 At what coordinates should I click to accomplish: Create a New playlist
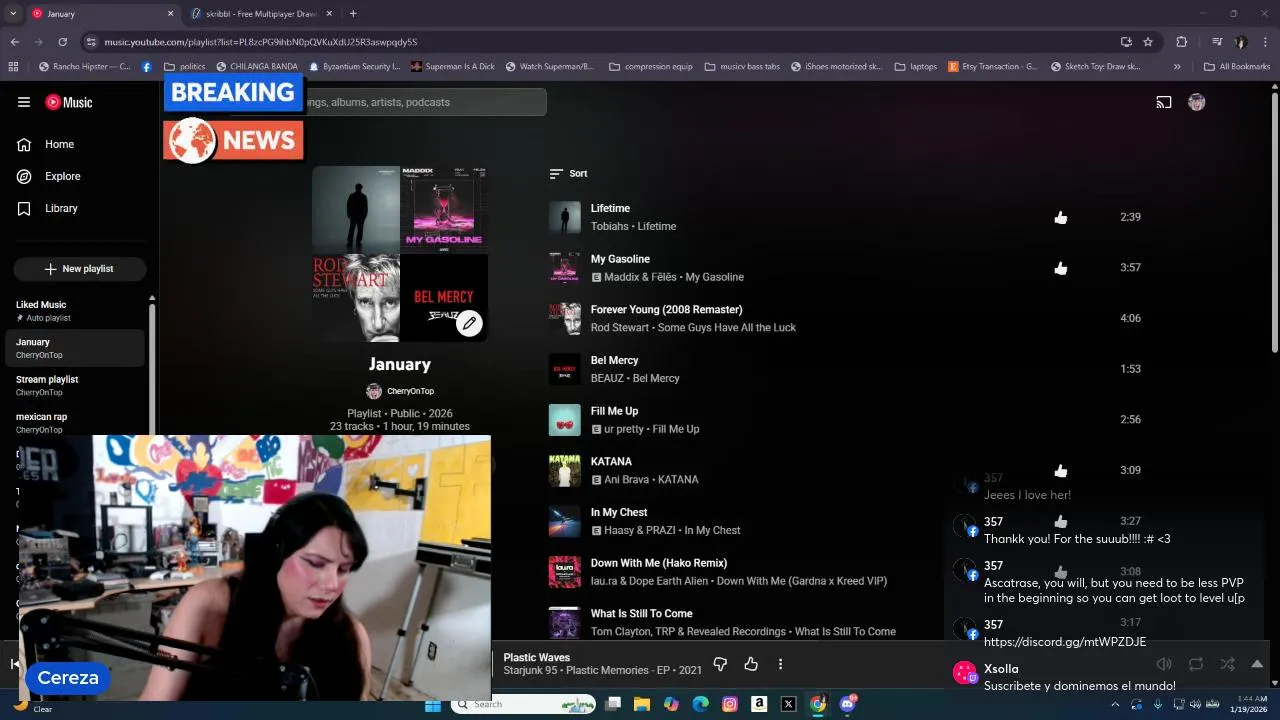[x=79, y=269]
